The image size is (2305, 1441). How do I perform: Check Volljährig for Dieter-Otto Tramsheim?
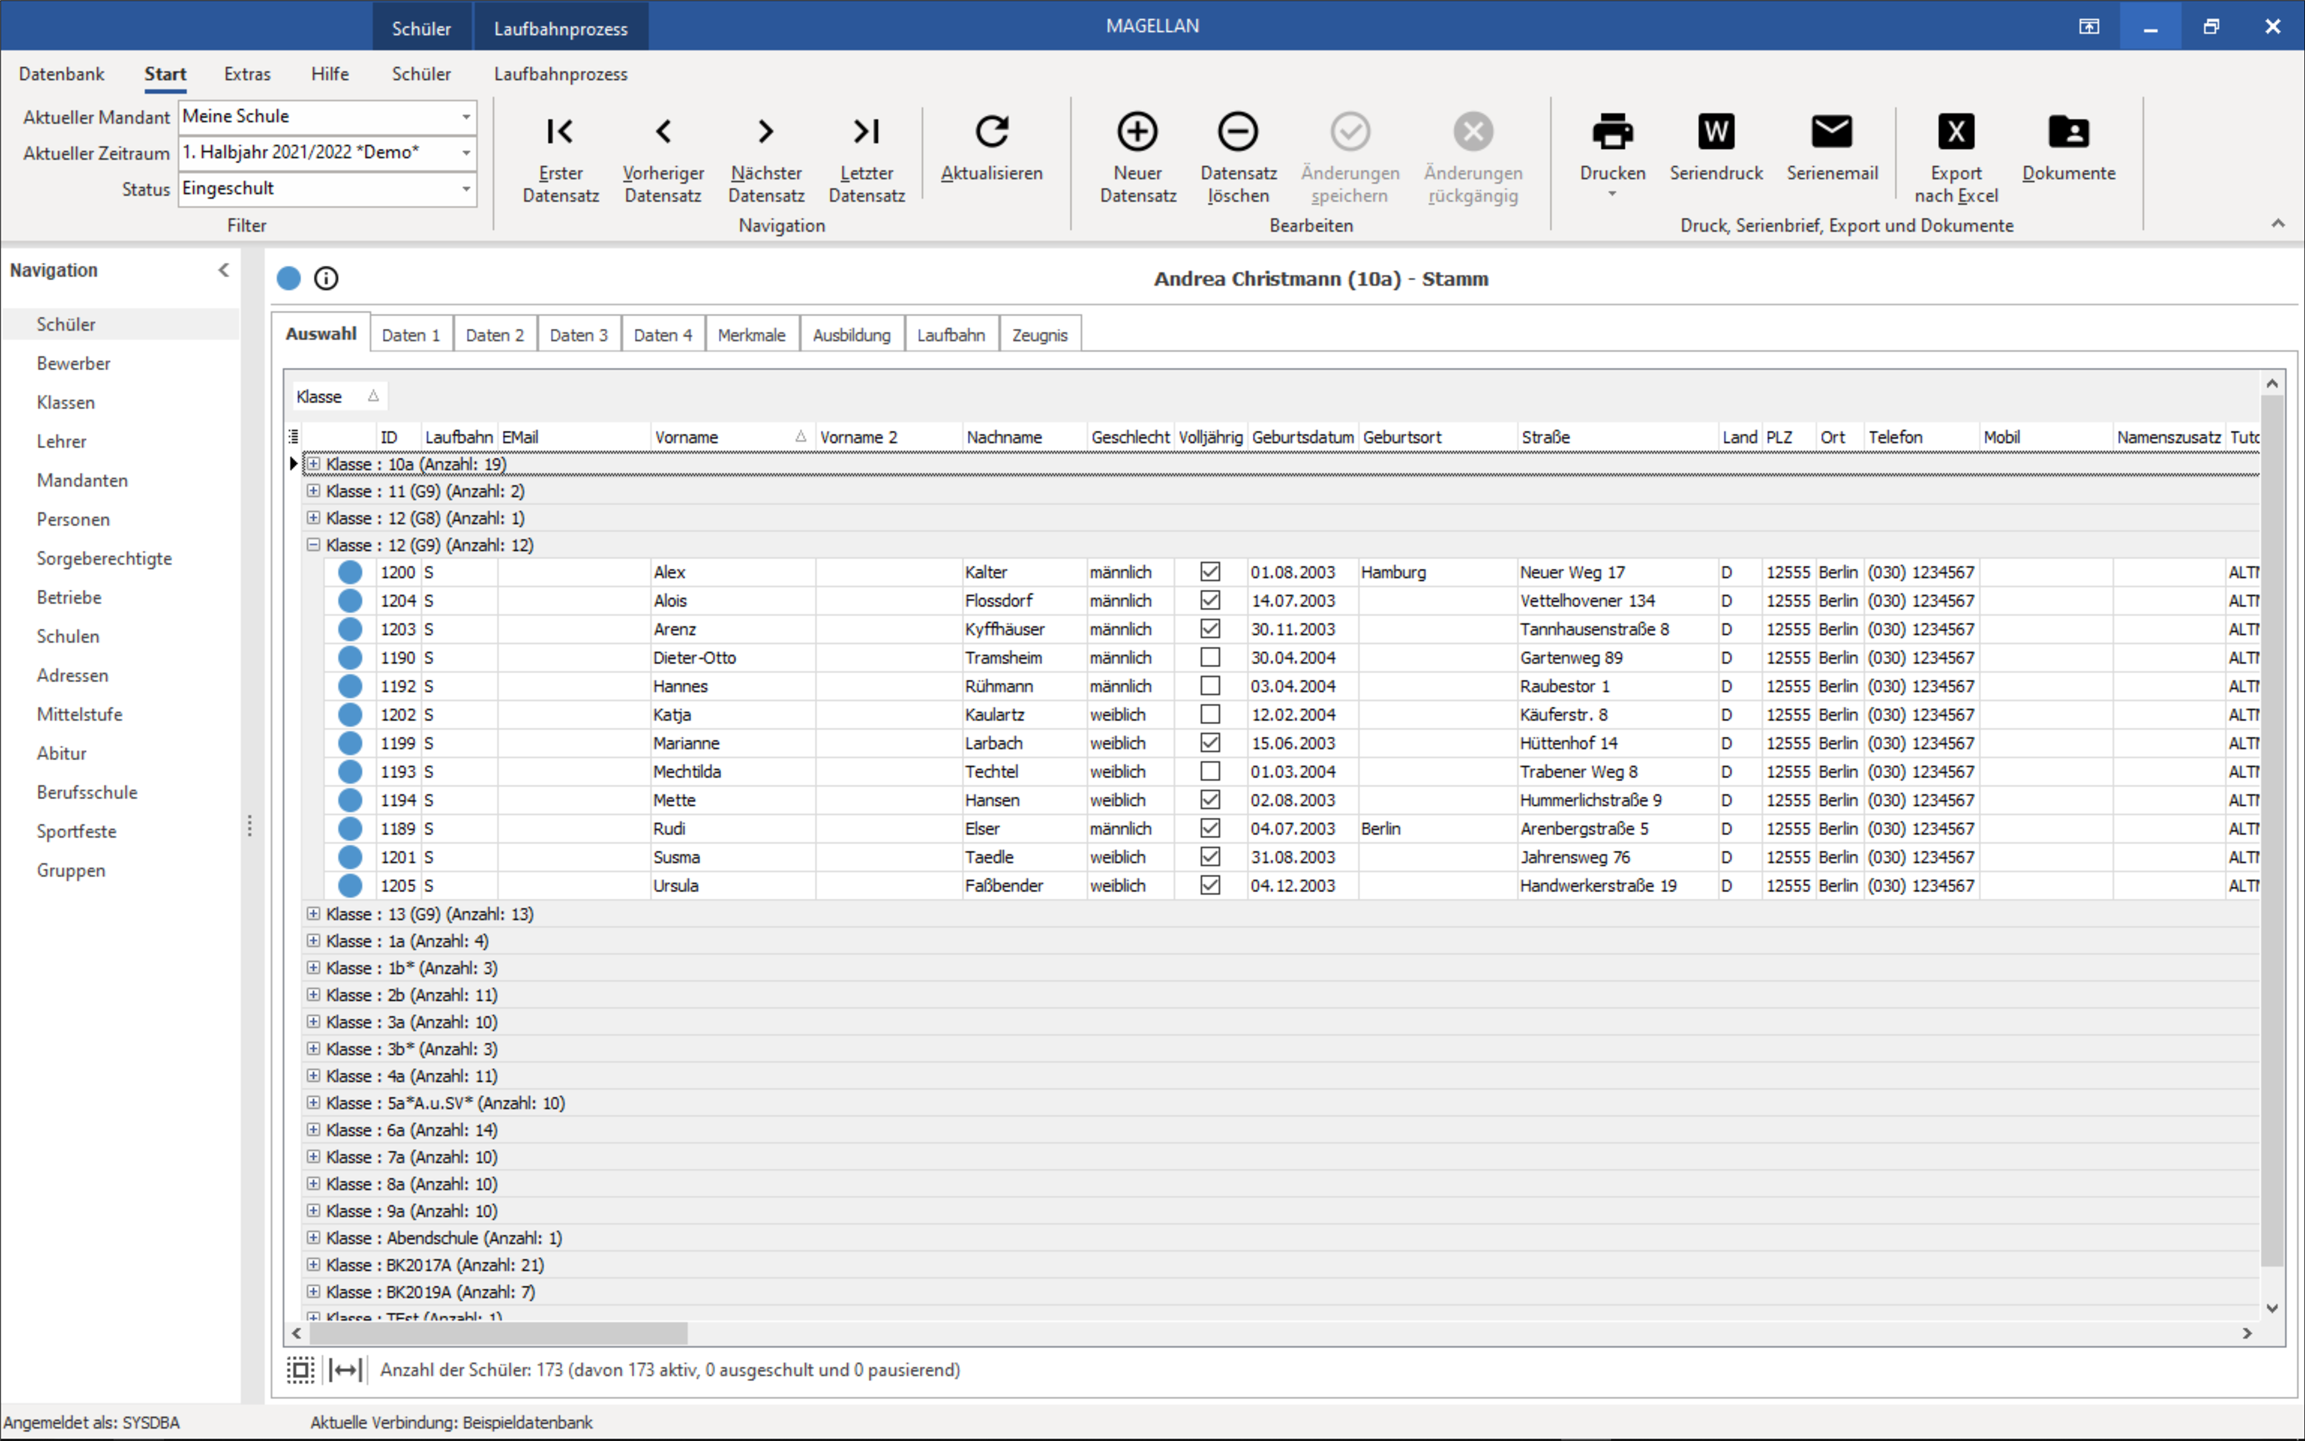point(1210,657)
